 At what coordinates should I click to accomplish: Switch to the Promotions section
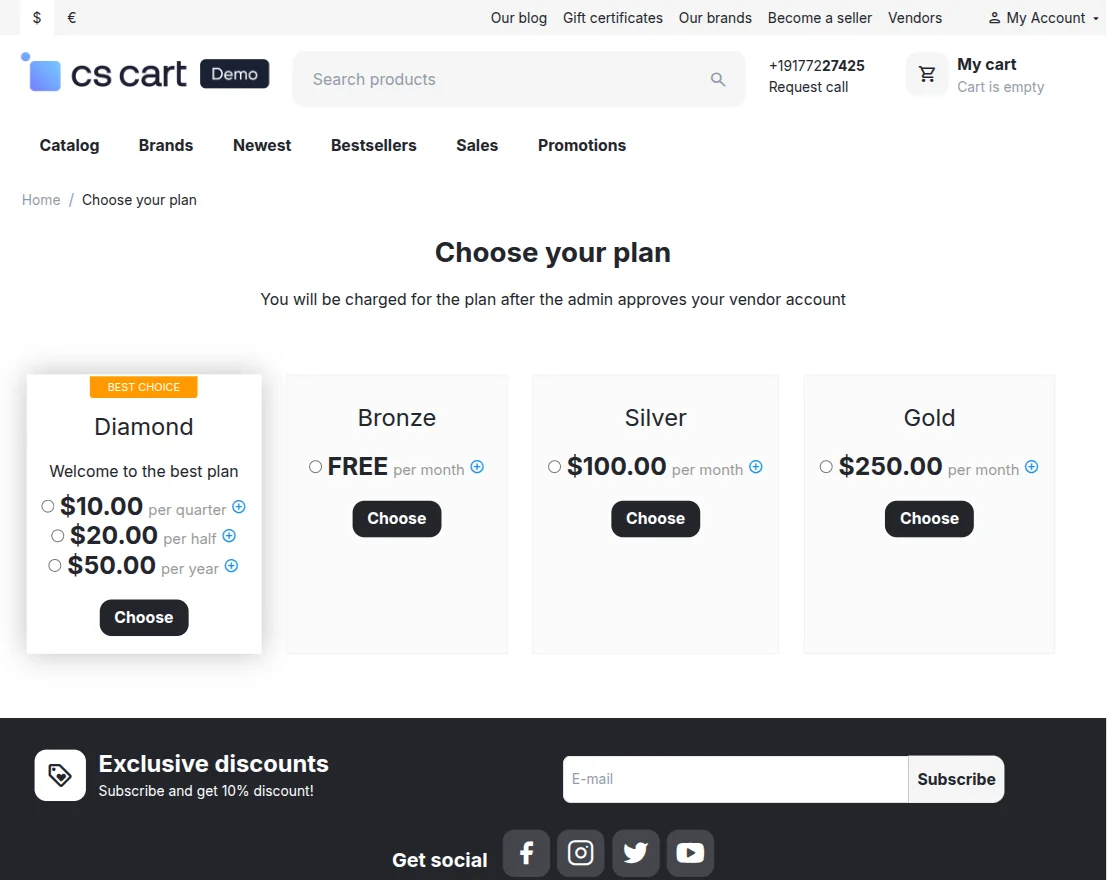(581, 145)
